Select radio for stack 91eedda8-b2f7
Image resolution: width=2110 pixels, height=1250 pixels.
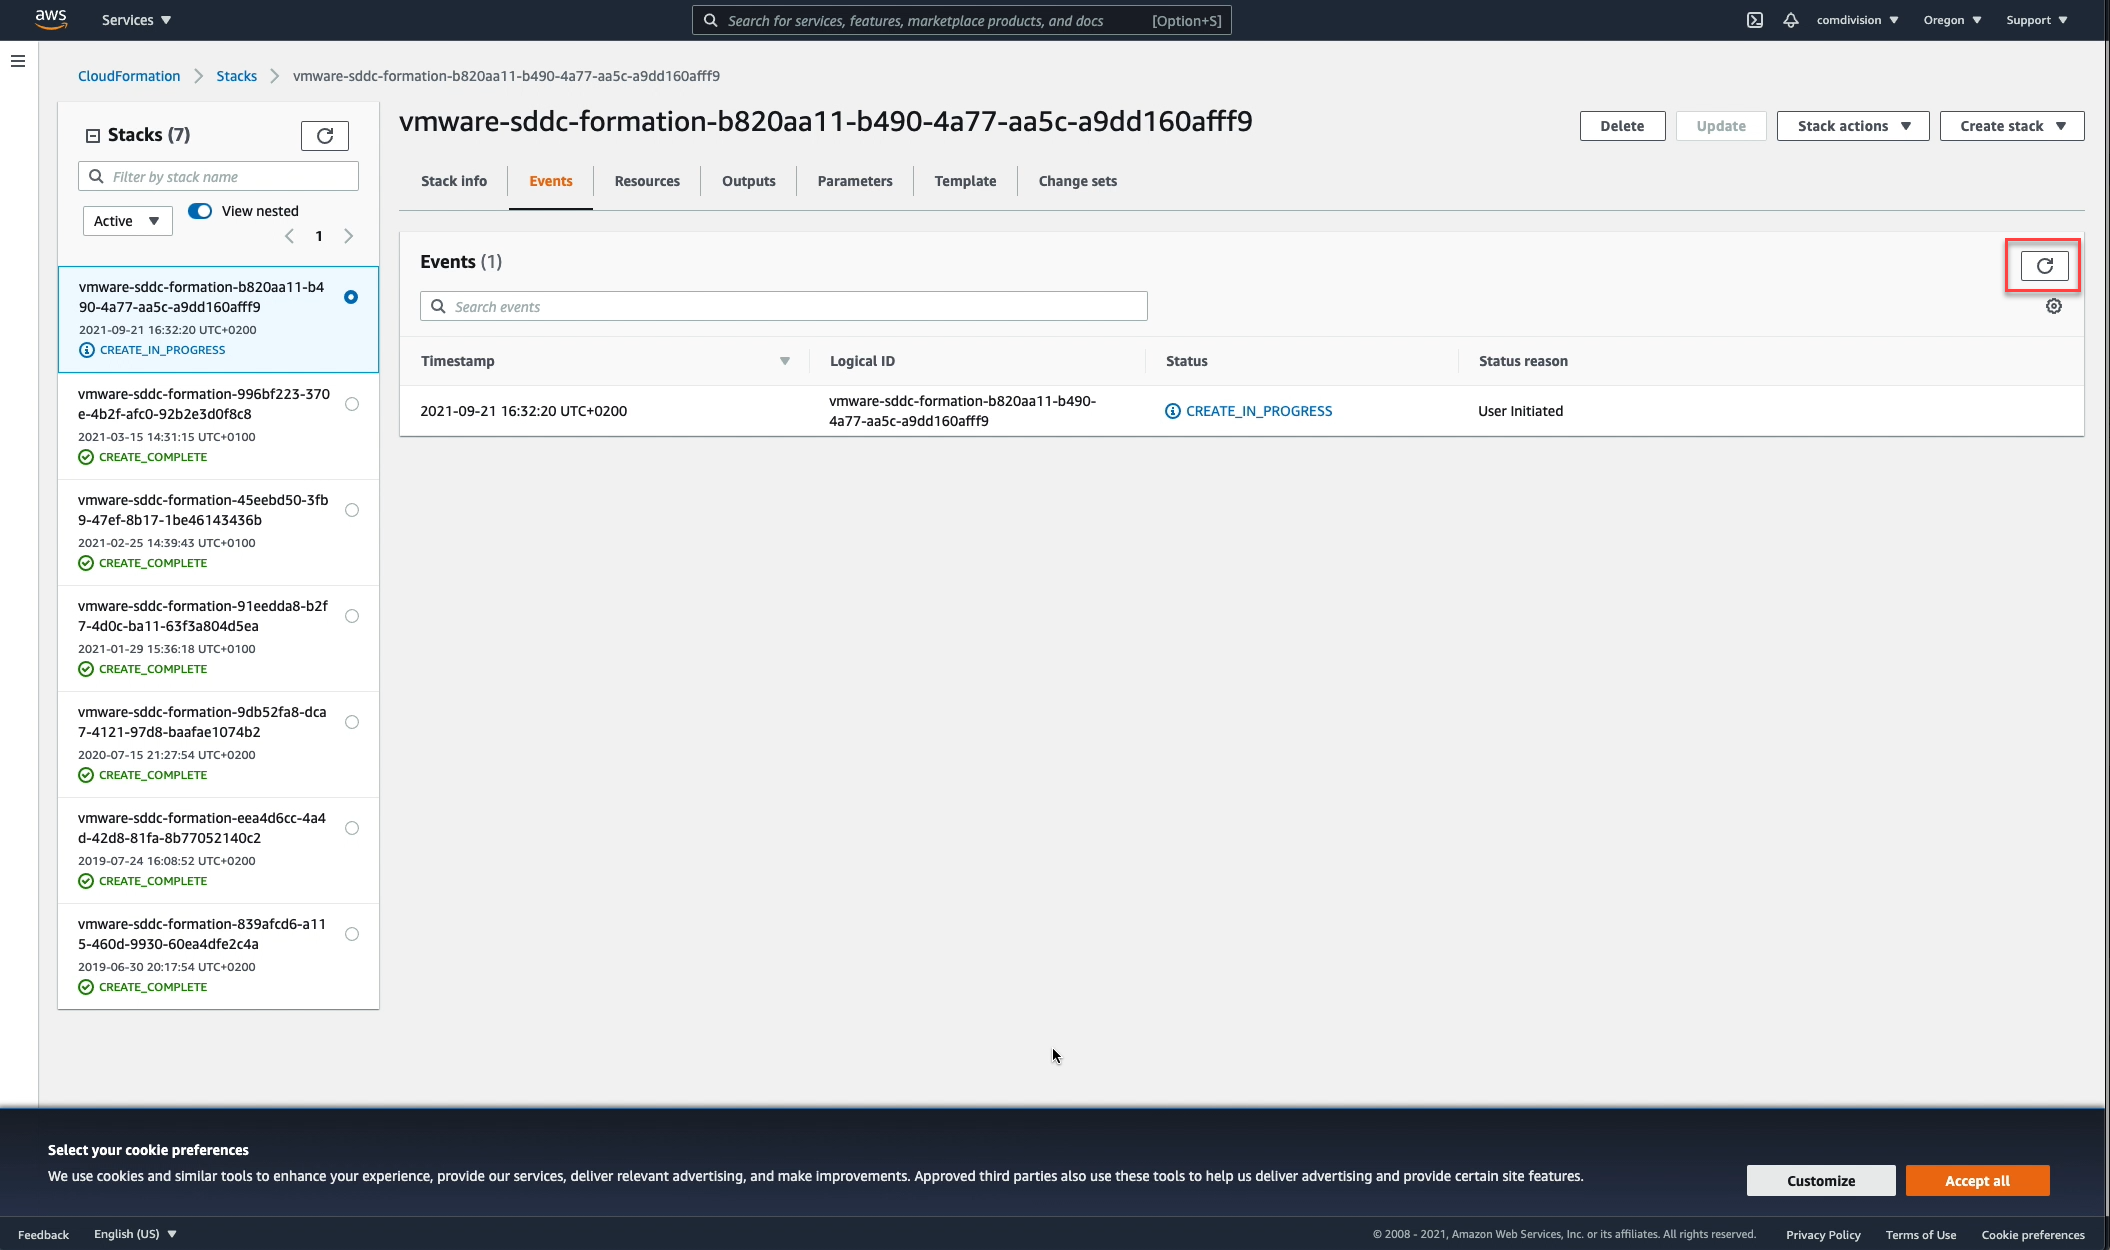(352, 616)
